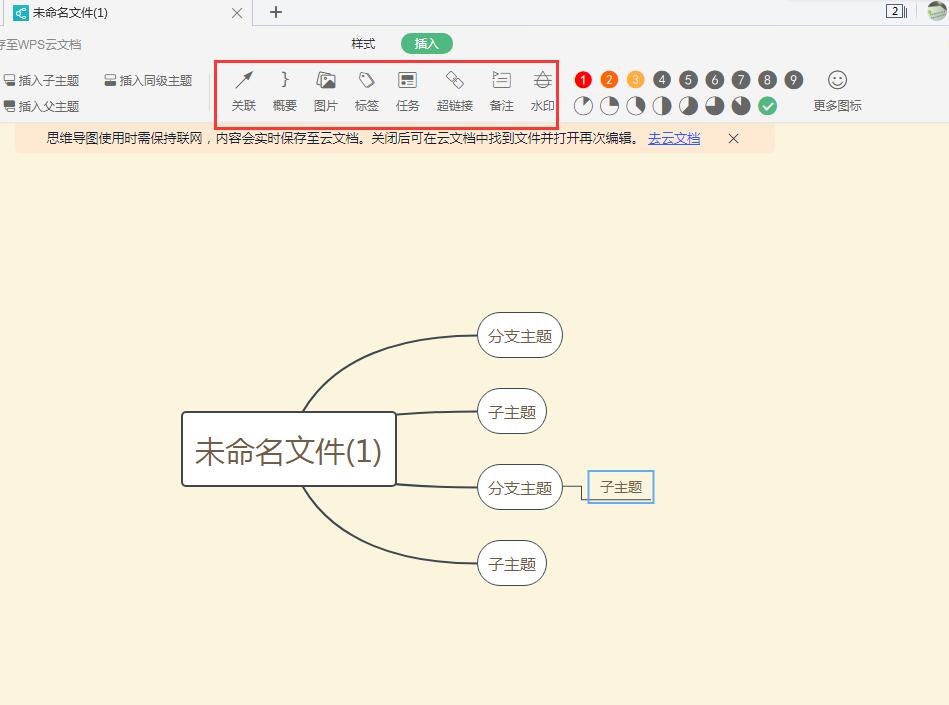
Task: Apply priority marker number 5
Action: coord(688,80)
